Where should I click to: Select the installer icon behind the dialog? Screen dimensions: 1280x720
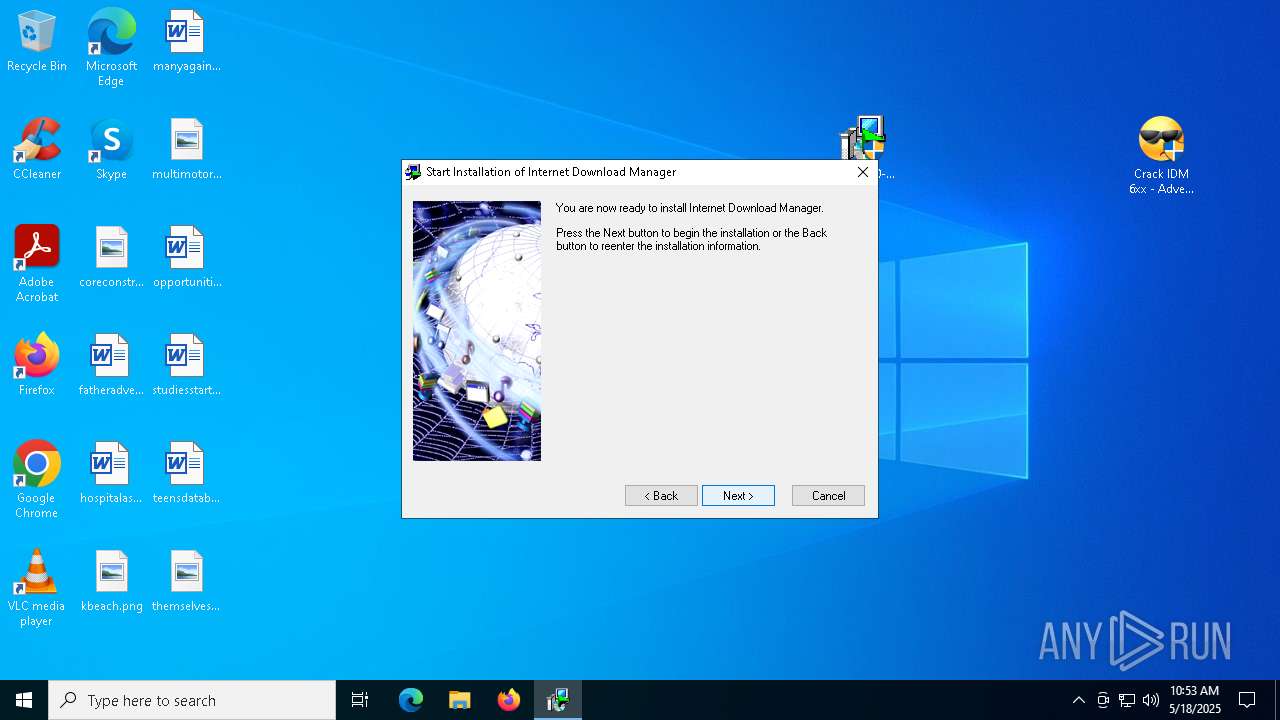point(863,137)
